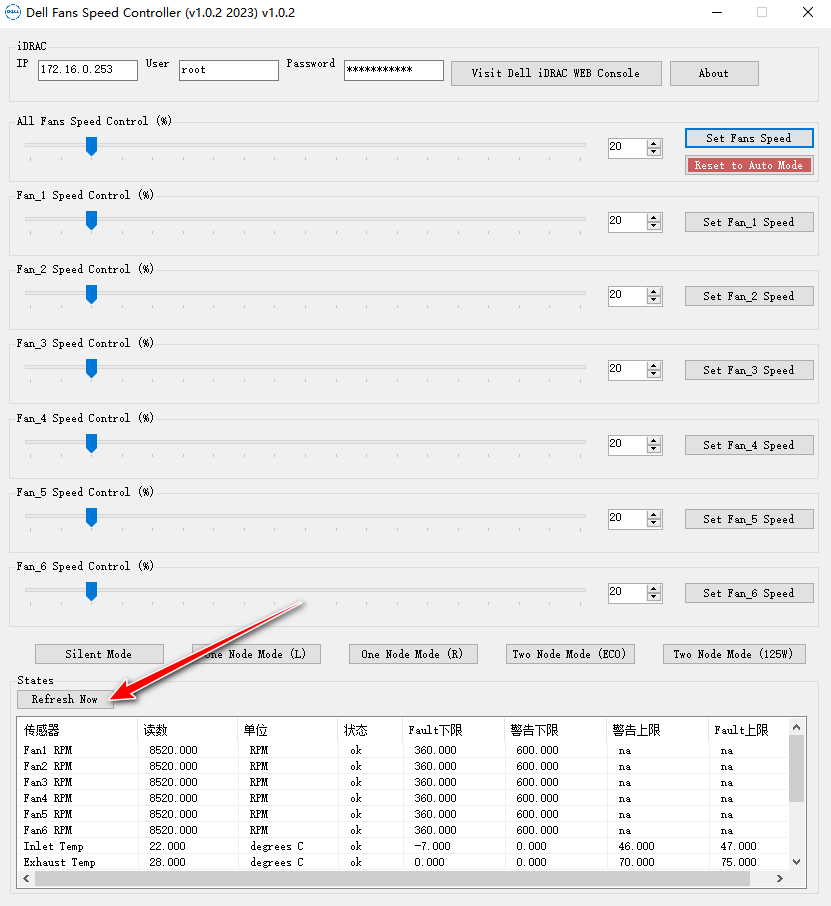Click the Fan_5 speed slider thumb
Viewport: 831px width, 906px height.
click(91, 517)
